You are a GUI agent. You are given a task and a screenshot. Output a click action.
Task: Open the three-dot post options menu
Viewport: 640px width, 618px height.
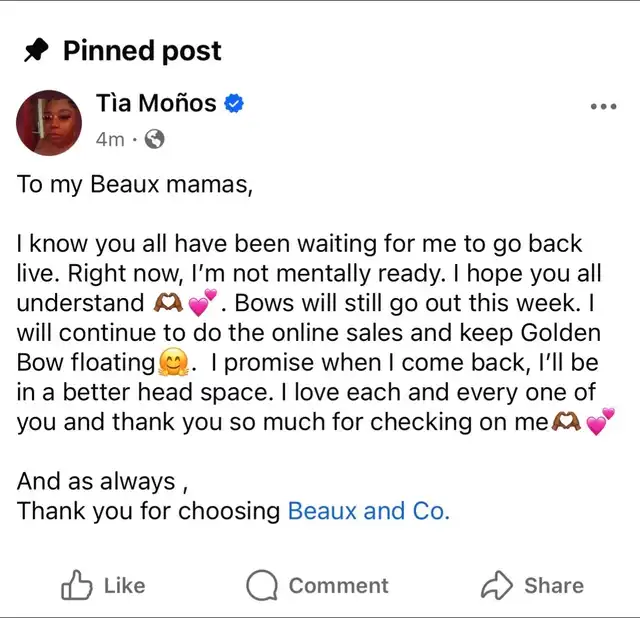pyautogui.click(x=603, y=107)
